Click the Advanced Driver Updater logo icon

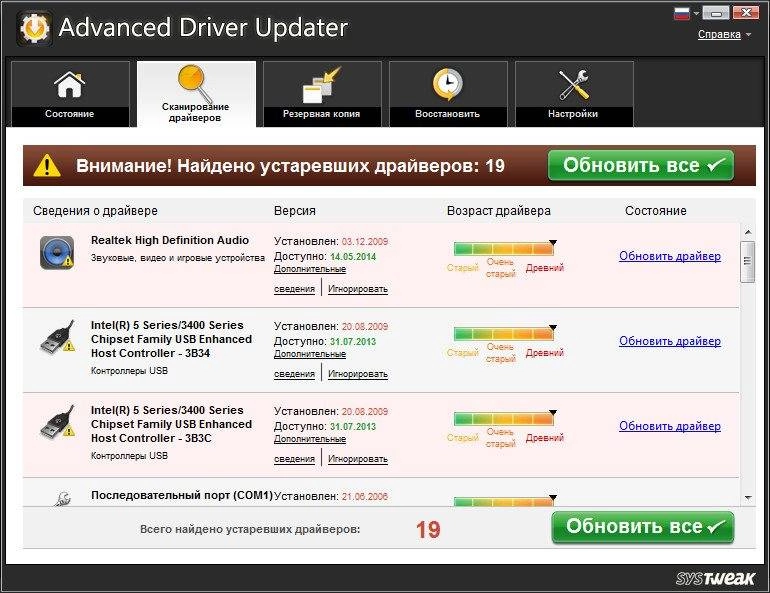pos(34,28)
